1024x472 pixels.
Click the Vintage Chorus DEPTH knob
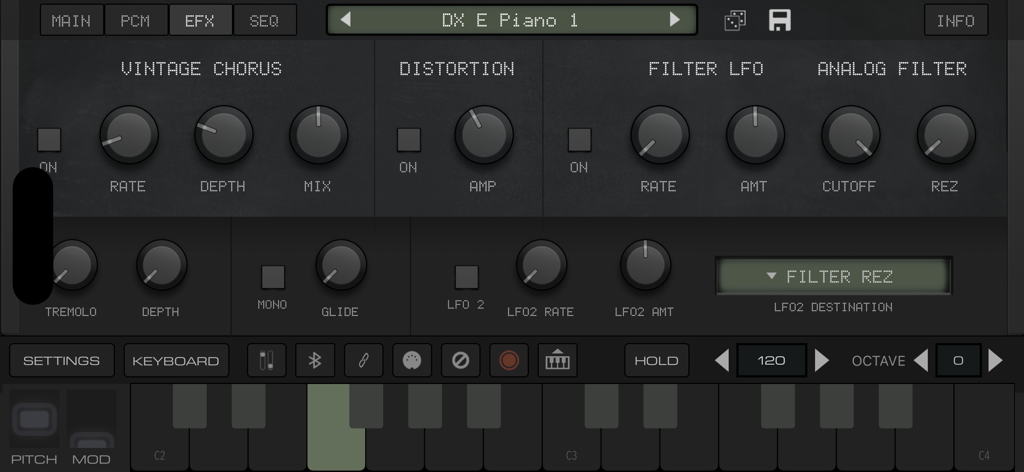coord(224,134)
